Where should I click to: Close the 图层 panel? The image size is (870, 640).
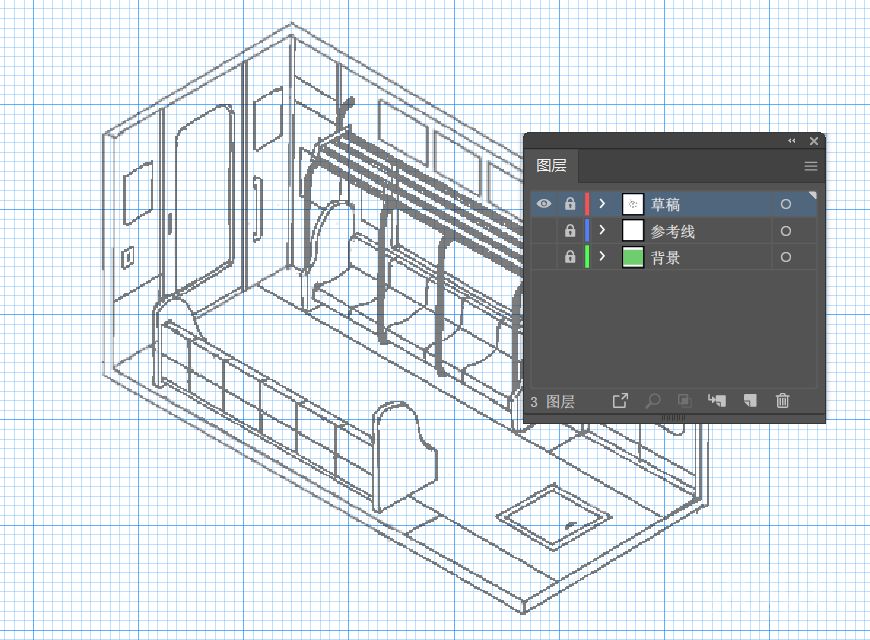[814, 141]
